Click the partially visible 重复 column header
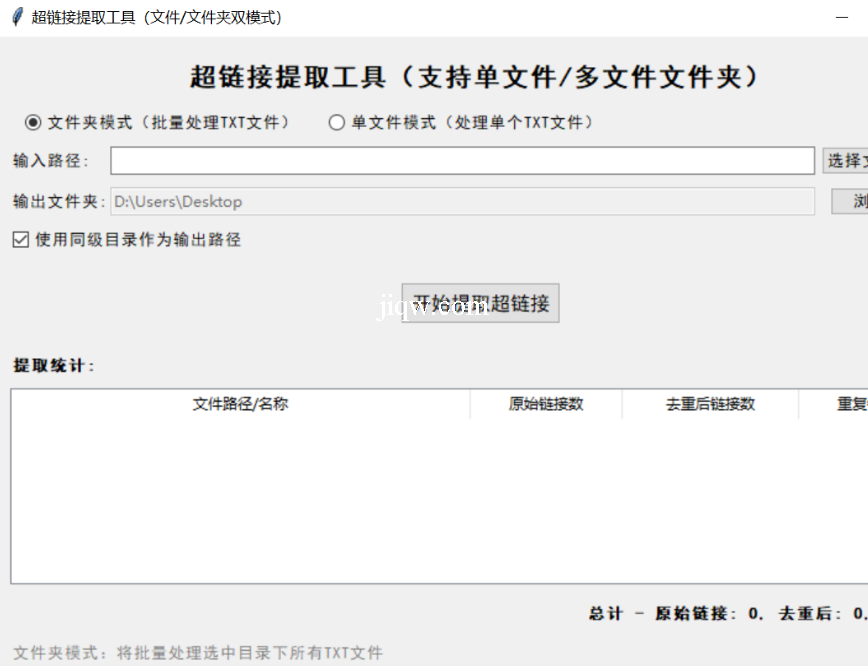 (x=849, y=404)
